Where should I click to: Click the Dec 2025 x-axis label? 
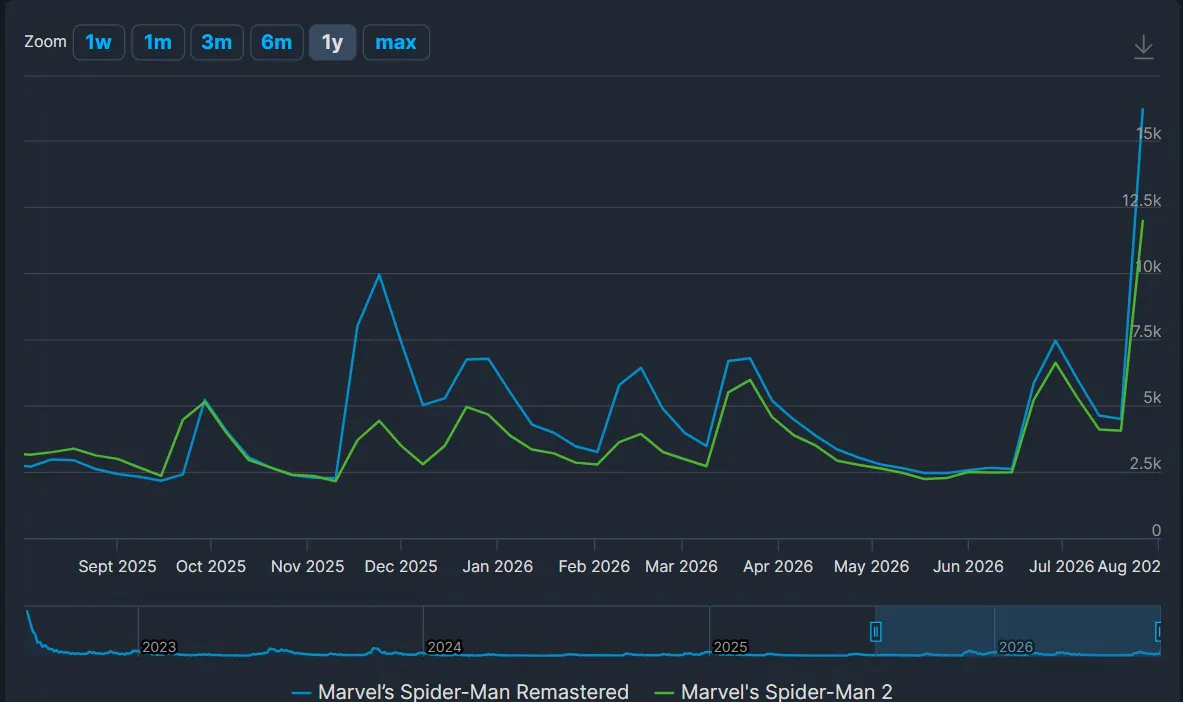point(401,566)
